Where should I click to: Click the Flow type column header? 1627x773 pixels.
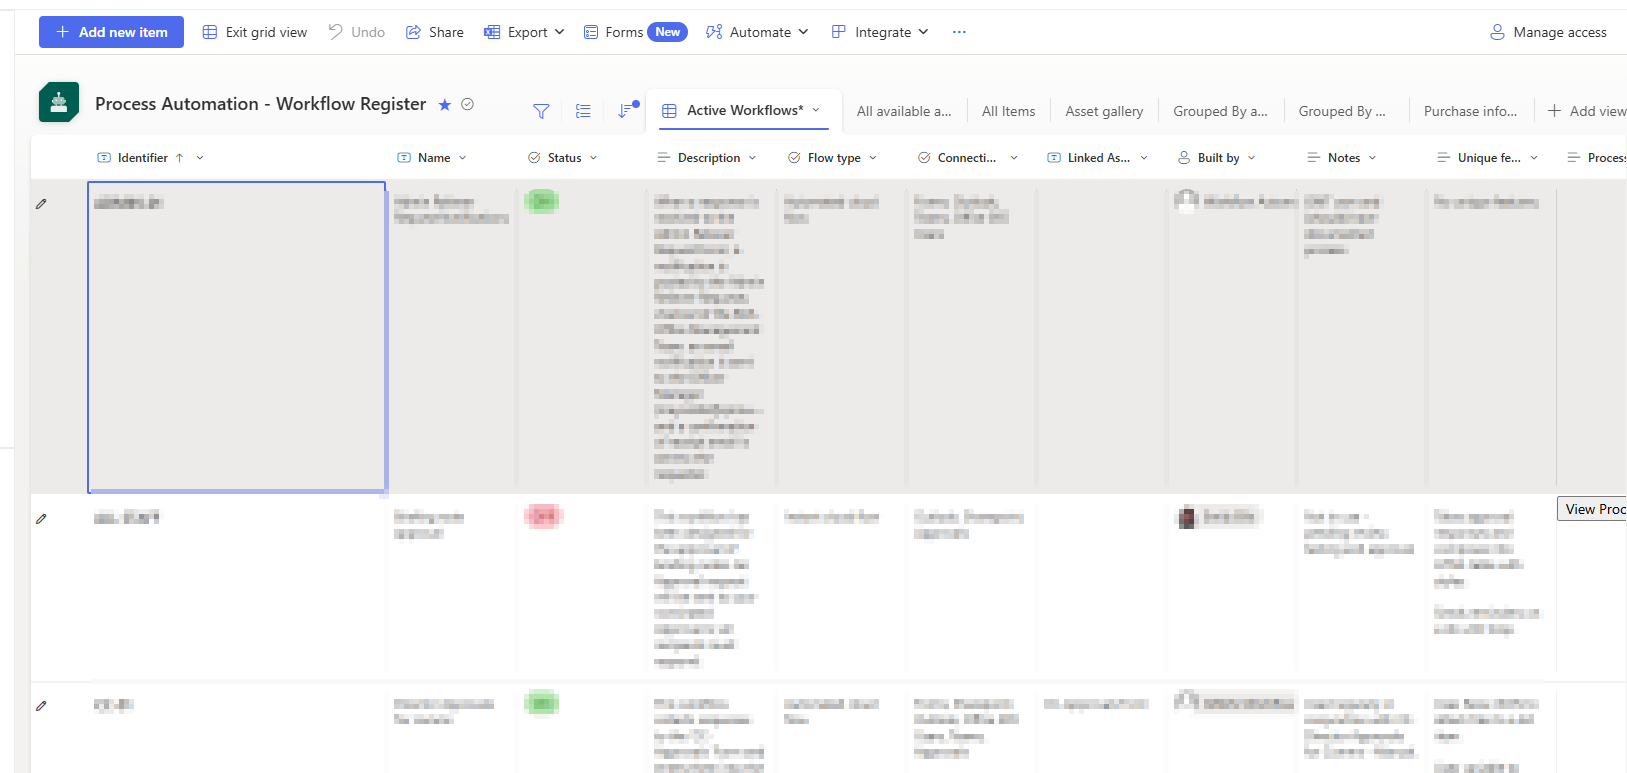[x=832, y=158]
